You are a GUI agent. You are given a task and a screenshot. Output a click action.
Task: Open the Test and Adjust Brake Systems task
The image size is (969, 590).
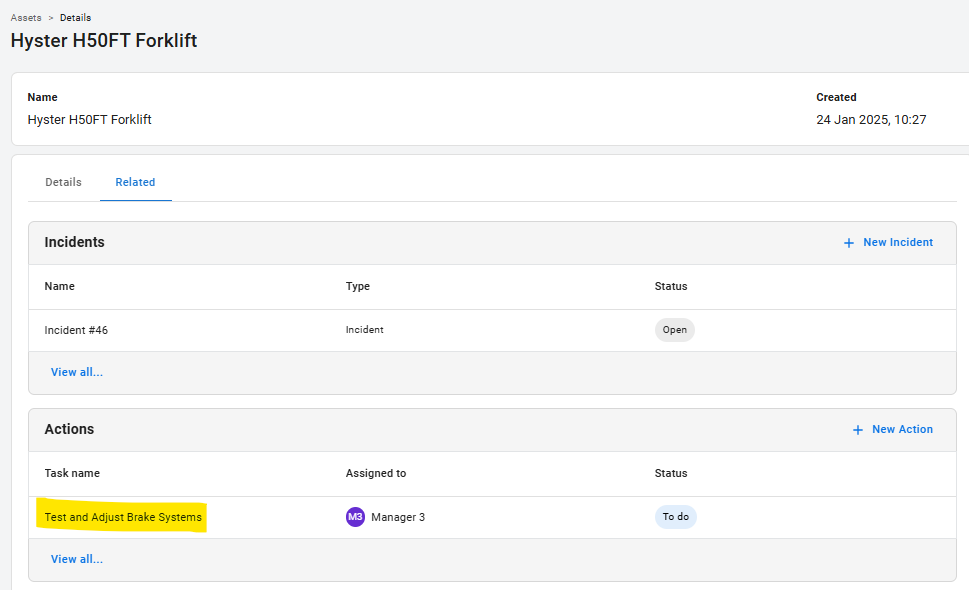click(x=123, y=517)
